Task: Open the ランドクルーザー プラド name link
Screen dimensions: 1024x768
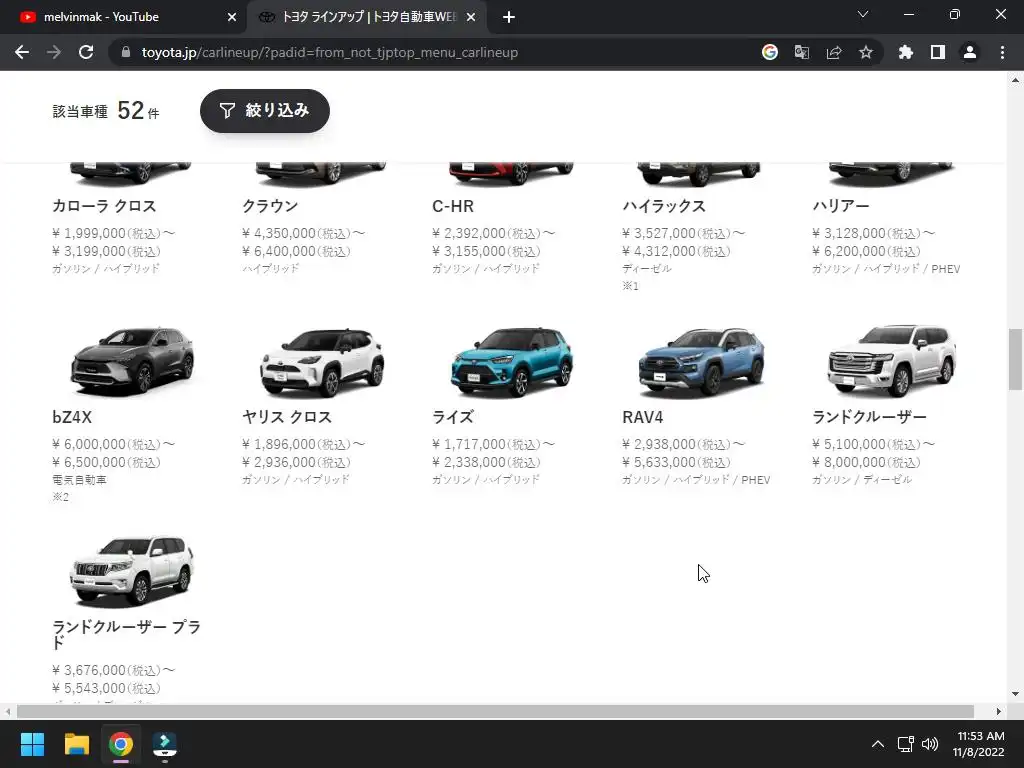Action: (126, 635)
